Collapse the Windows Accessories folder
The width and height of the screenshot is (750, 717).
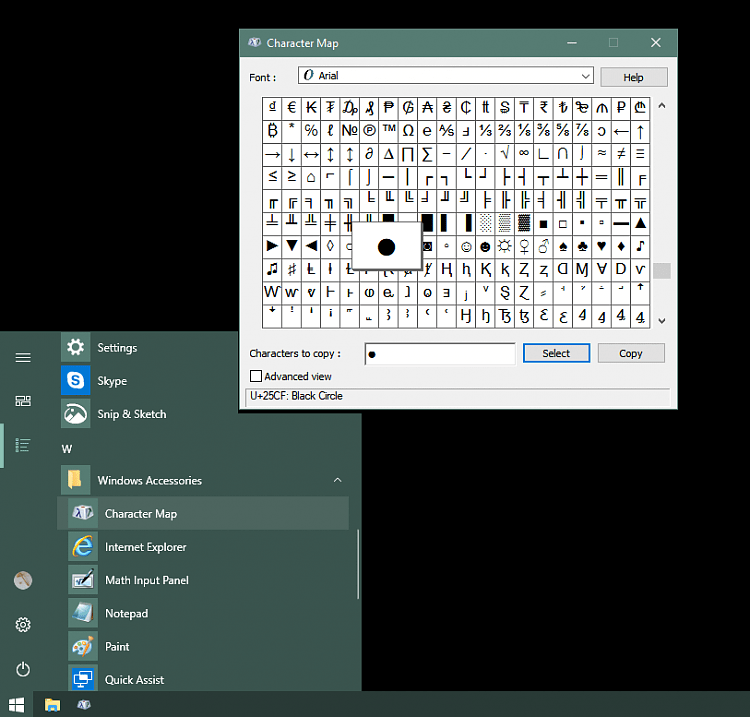tap(338, 480)
